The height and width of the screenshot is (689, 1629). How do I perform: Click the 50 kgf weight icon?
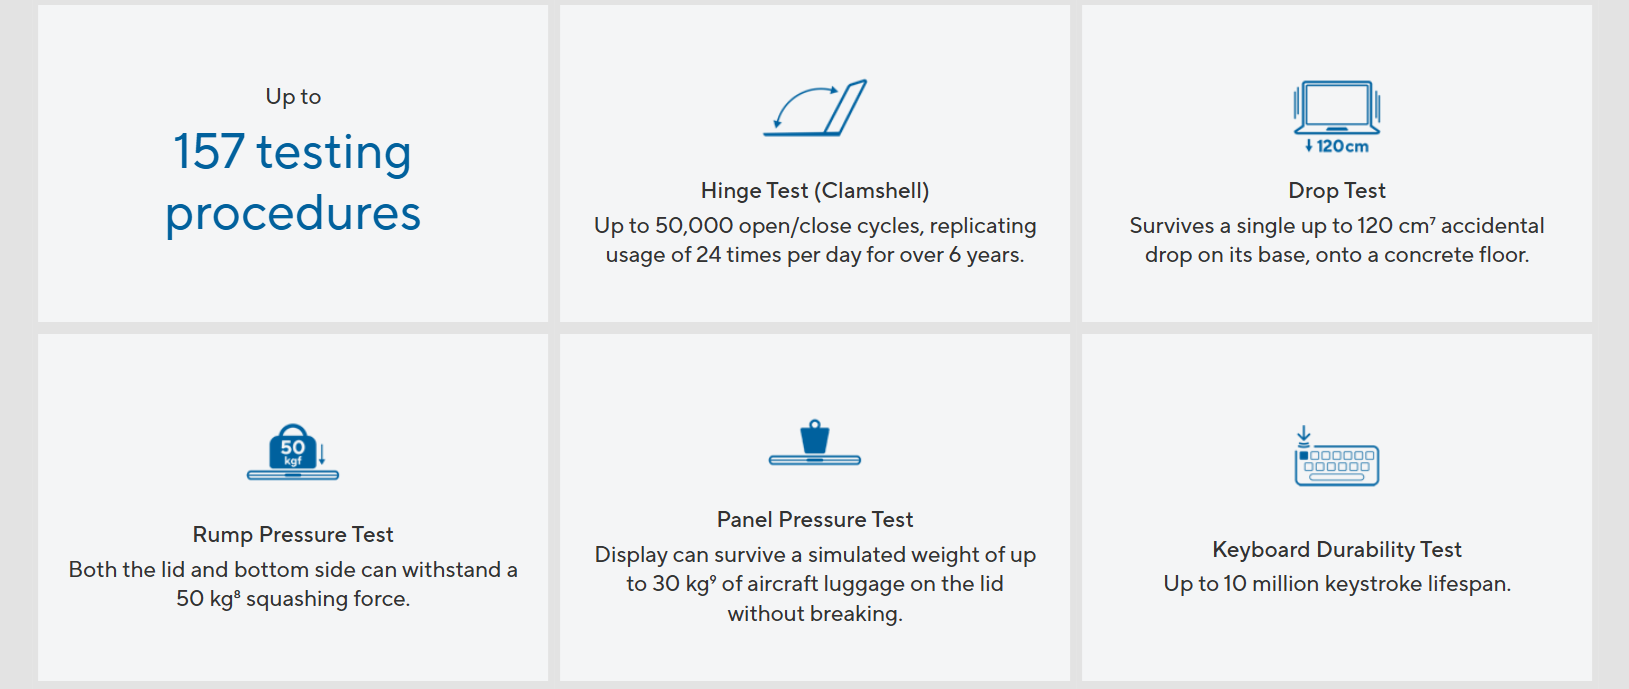coord(292,451)
